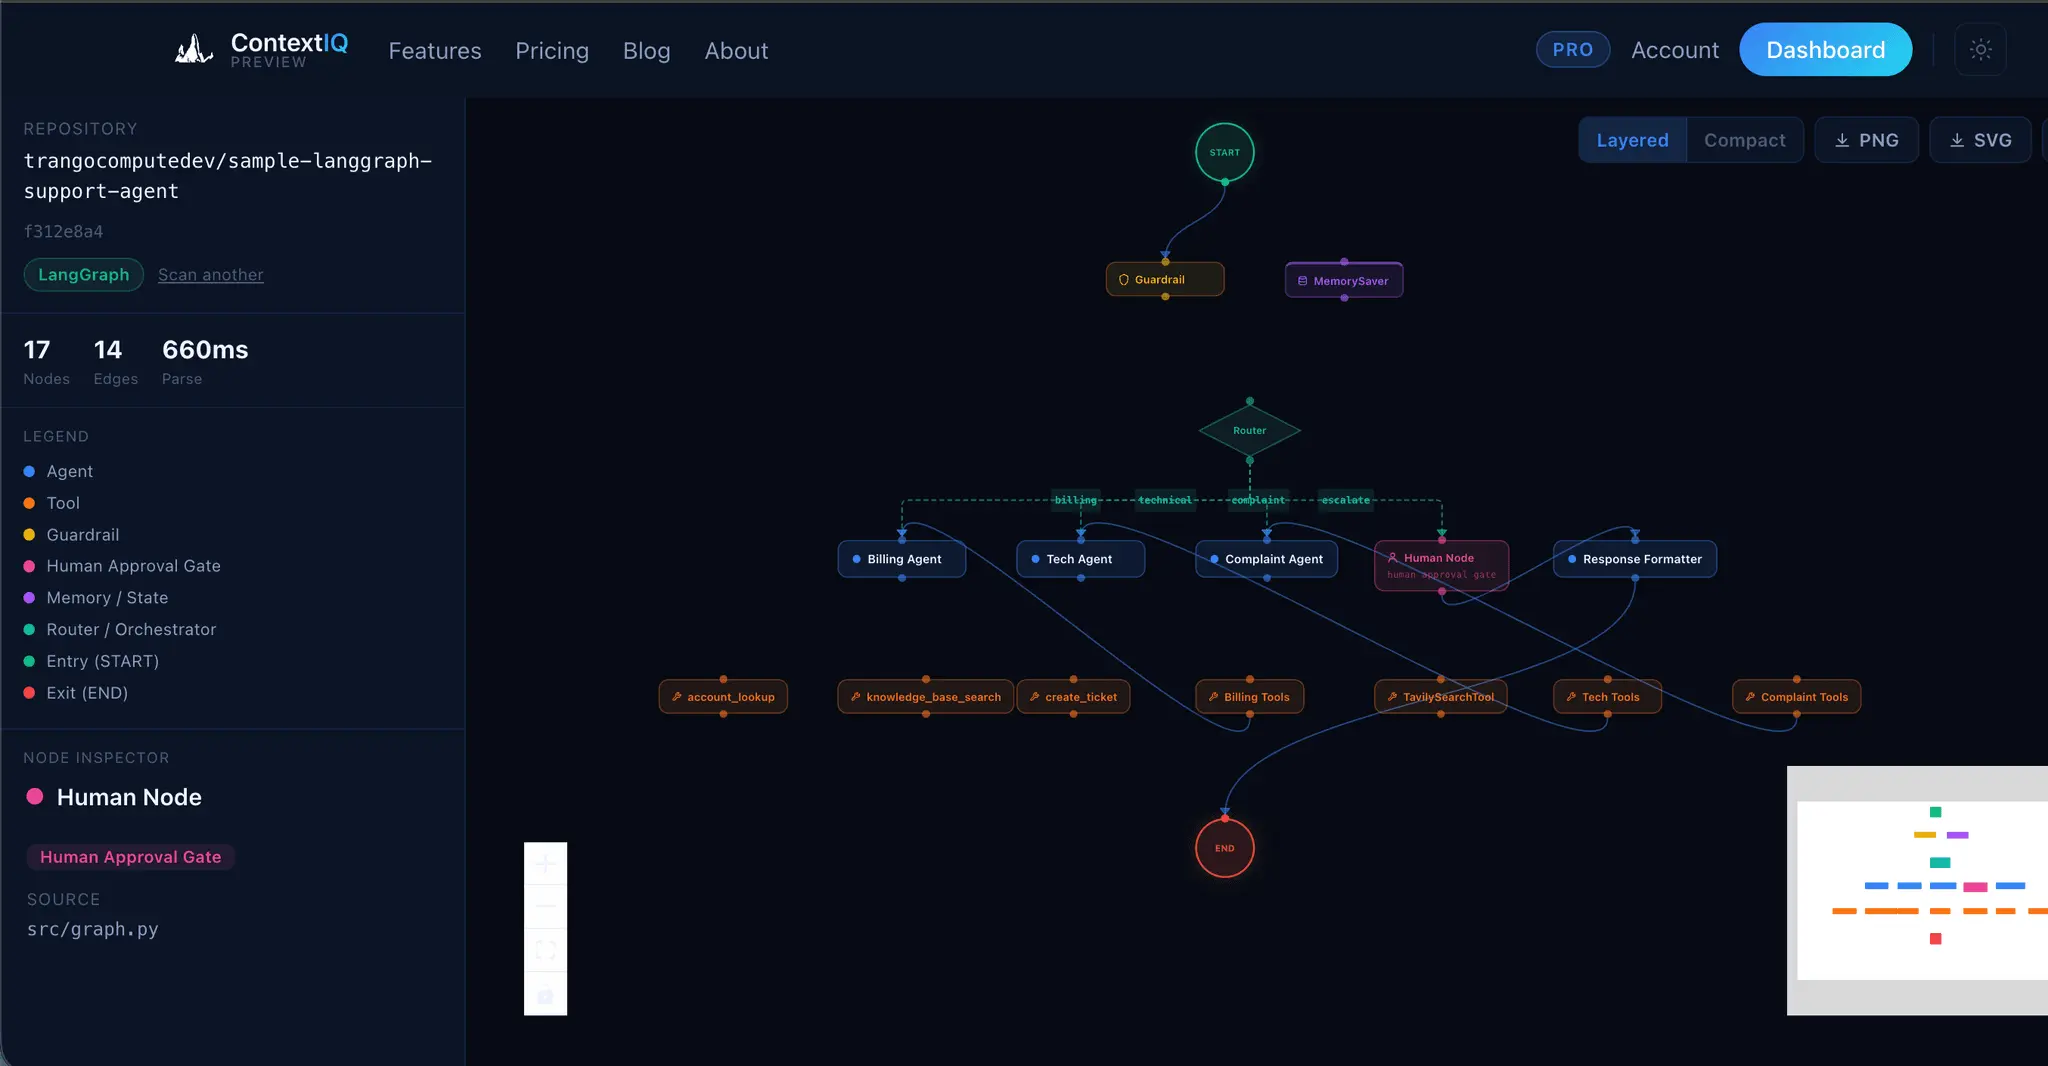Open the Pricing page
This screenshot has width=2048, height=1066.
[551, 51]
